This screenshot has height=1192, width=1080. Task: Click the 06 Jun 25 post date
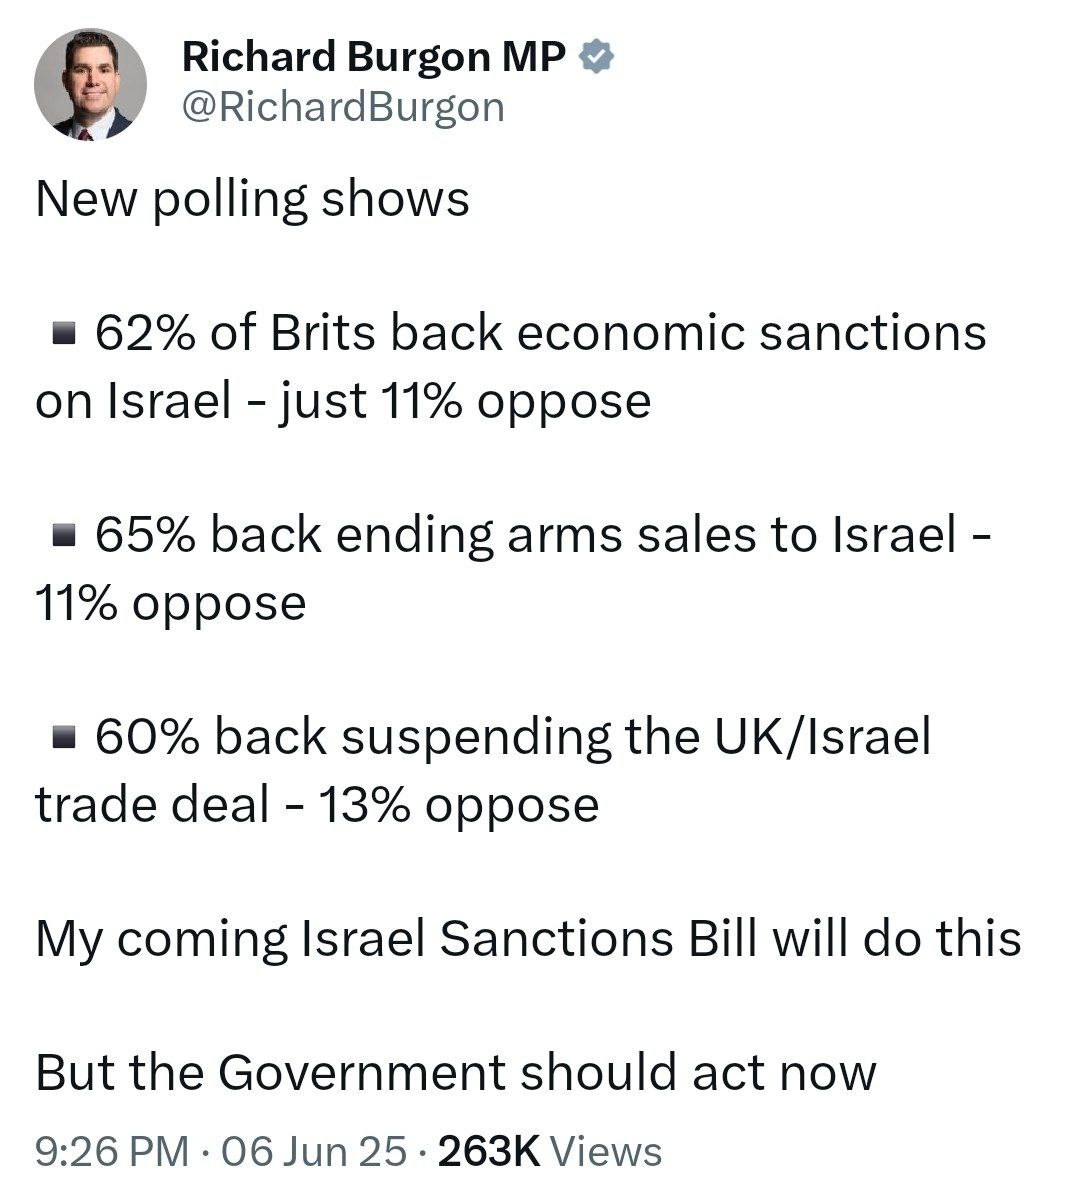pyautogui.click(x=314, y=1151)
